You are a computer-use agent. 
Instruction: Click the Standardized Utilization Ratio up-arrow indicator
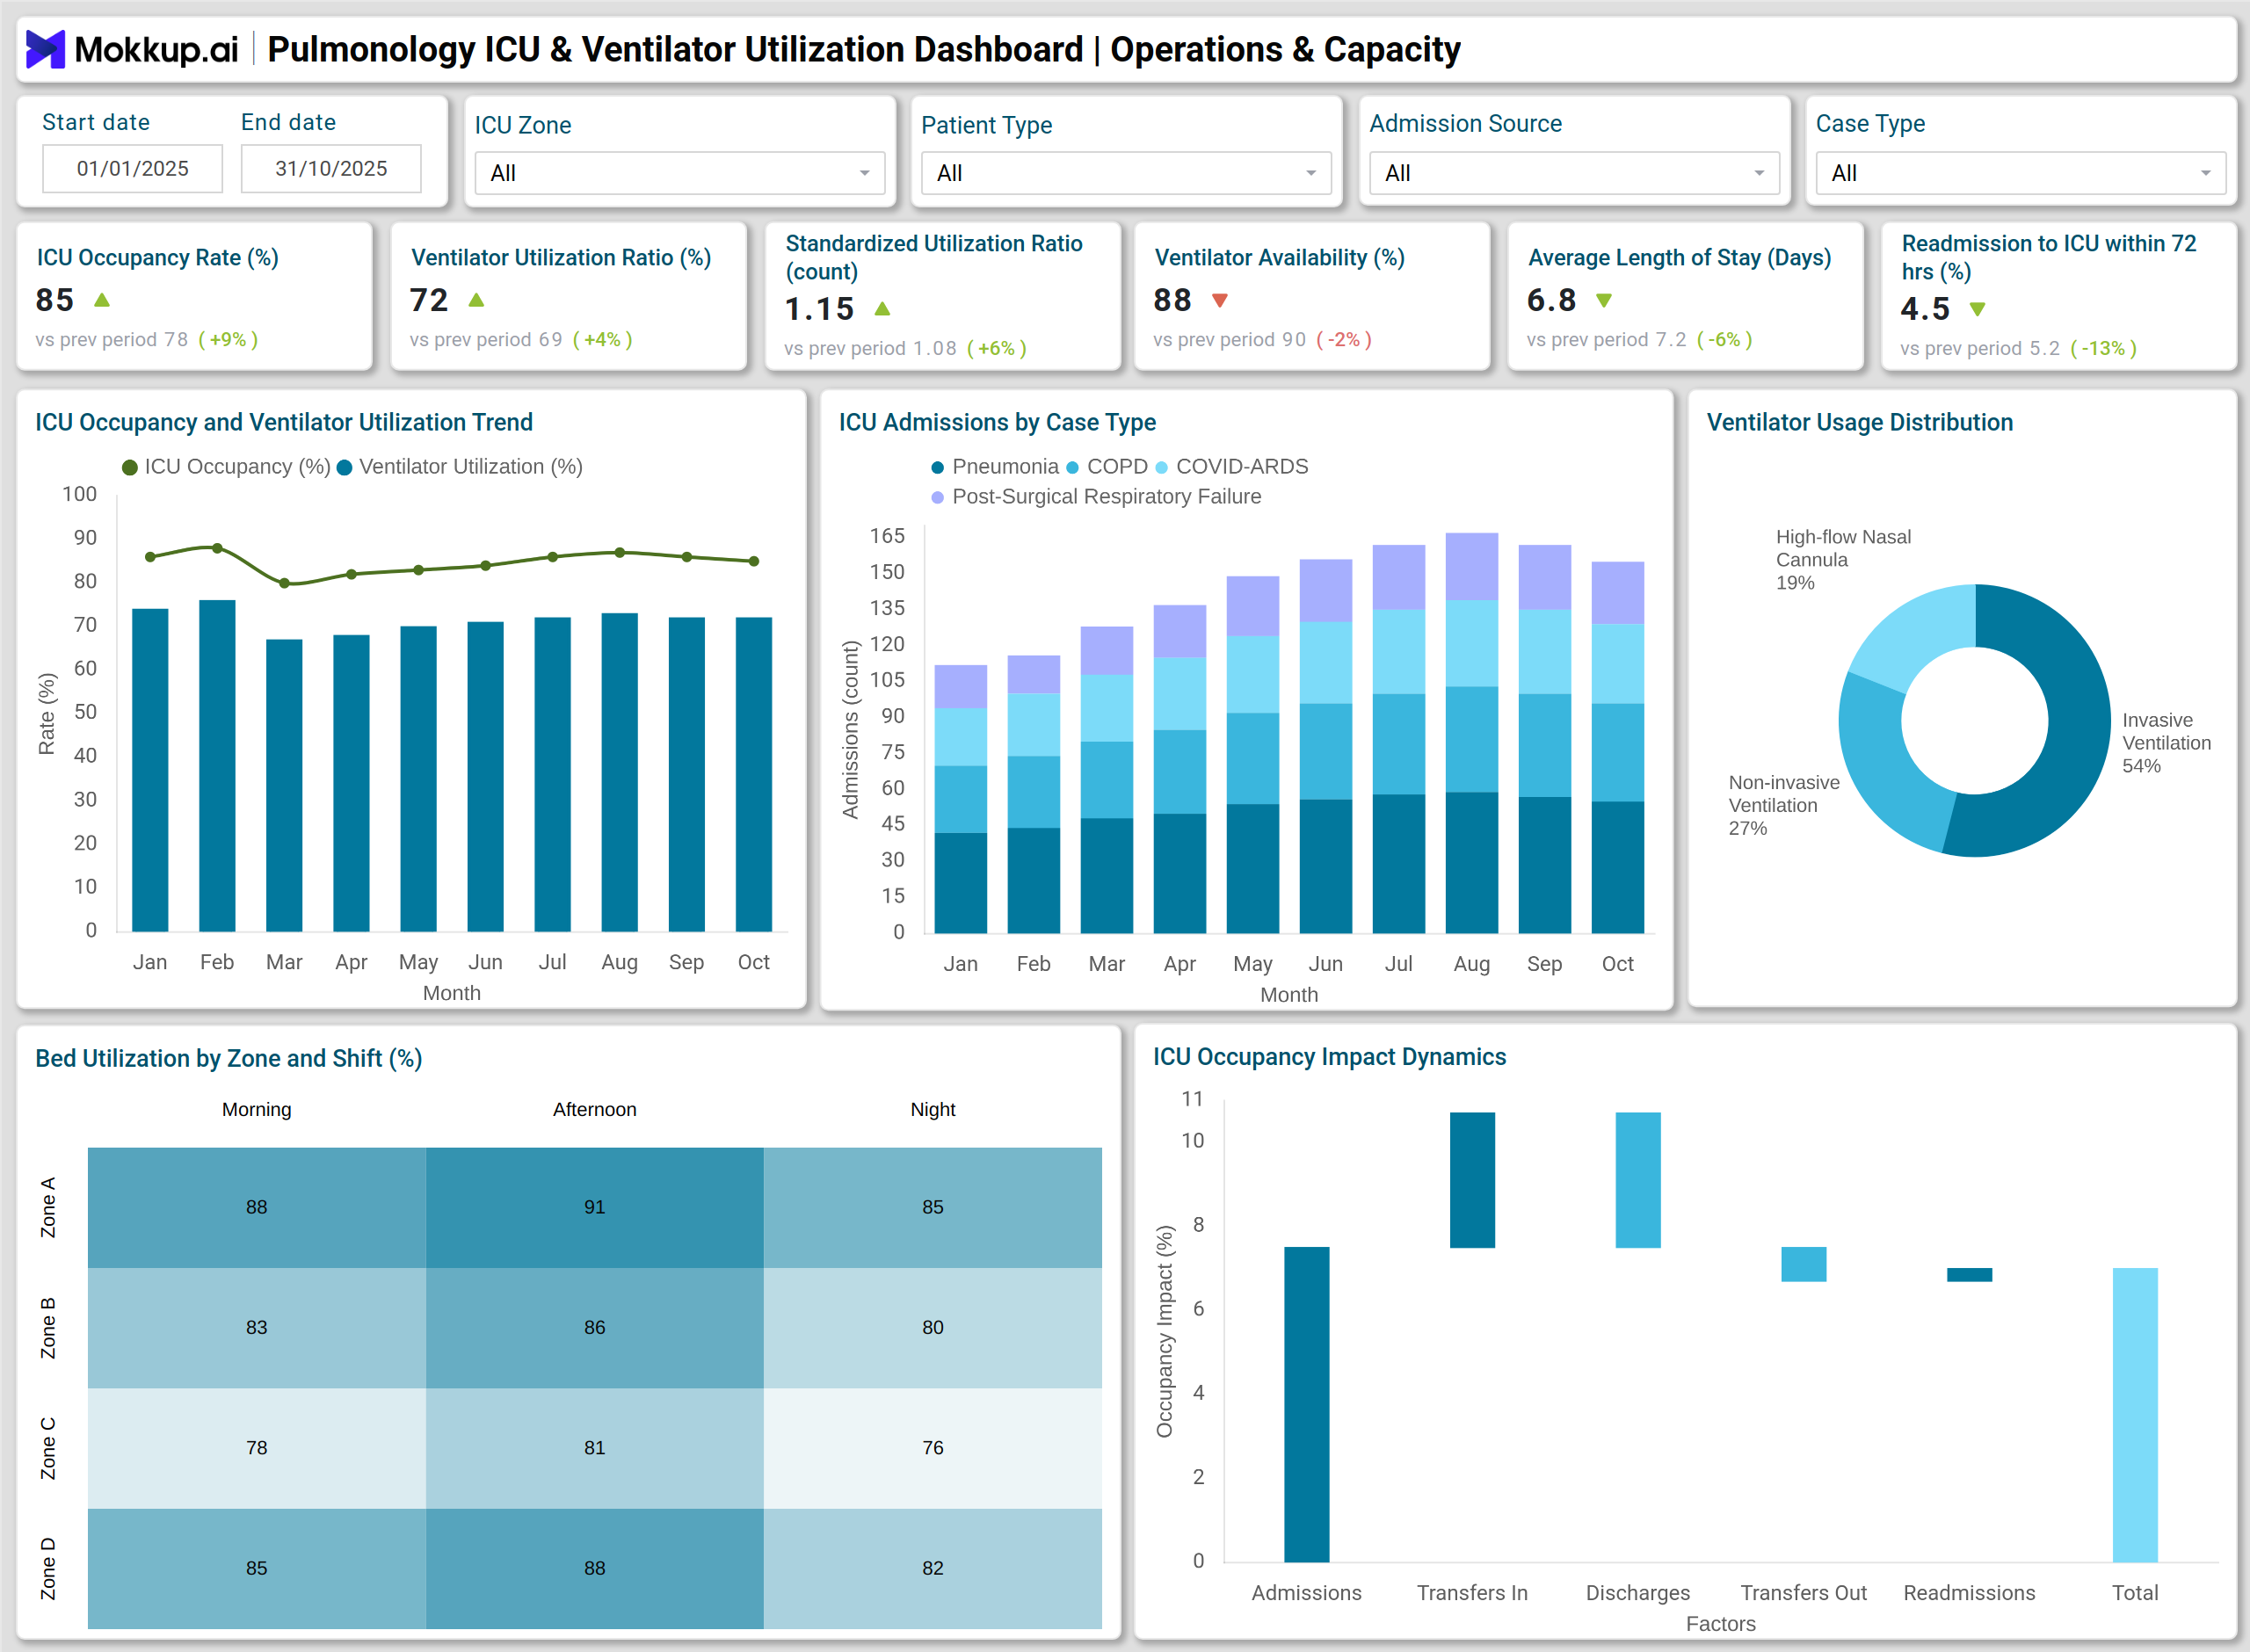(x=882, y=309)
